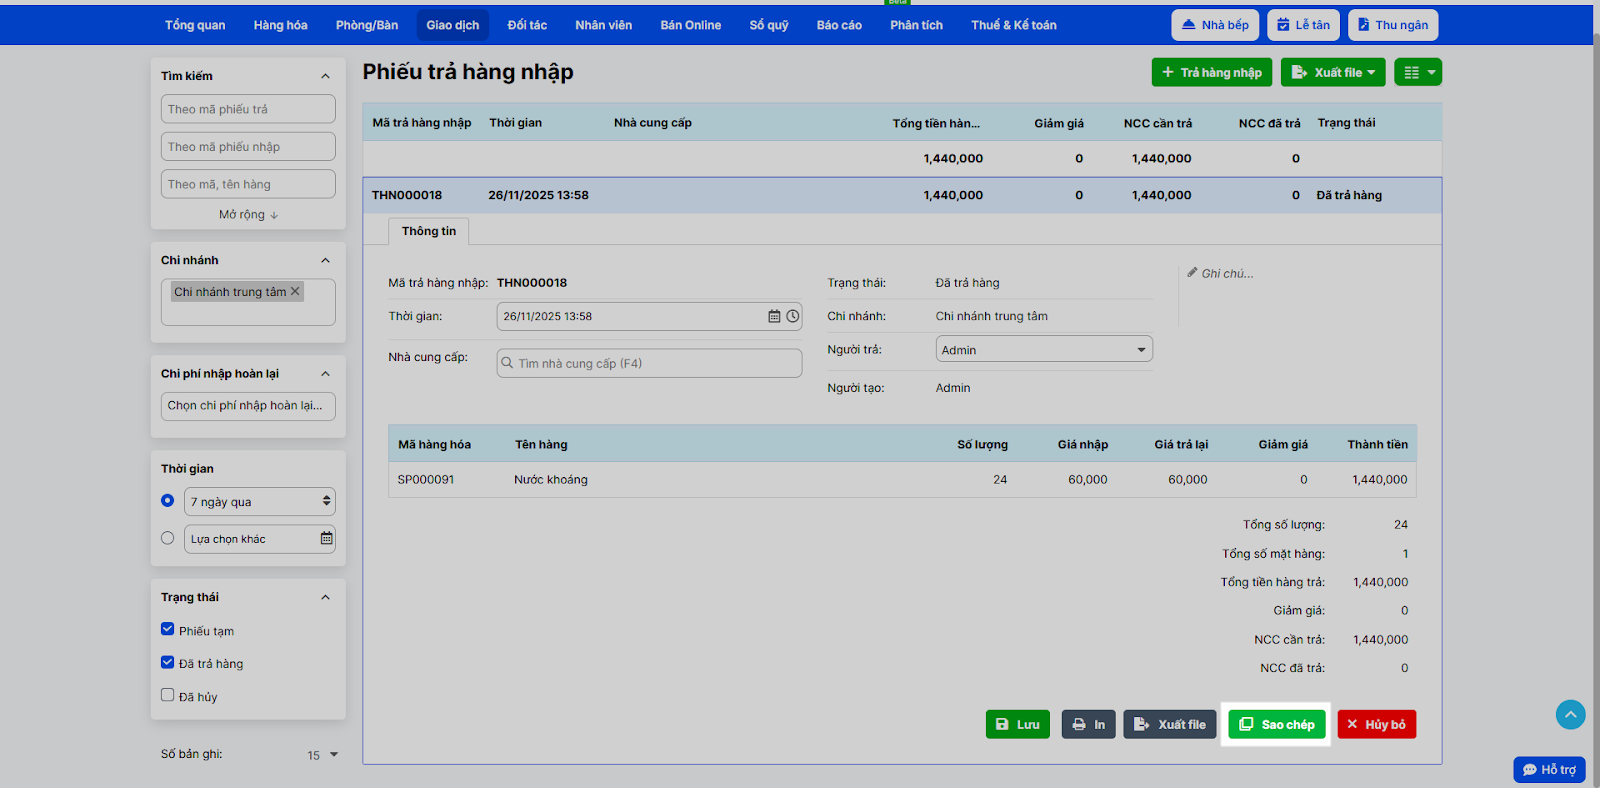Open the Tổng quan menu

click(195, 25)
